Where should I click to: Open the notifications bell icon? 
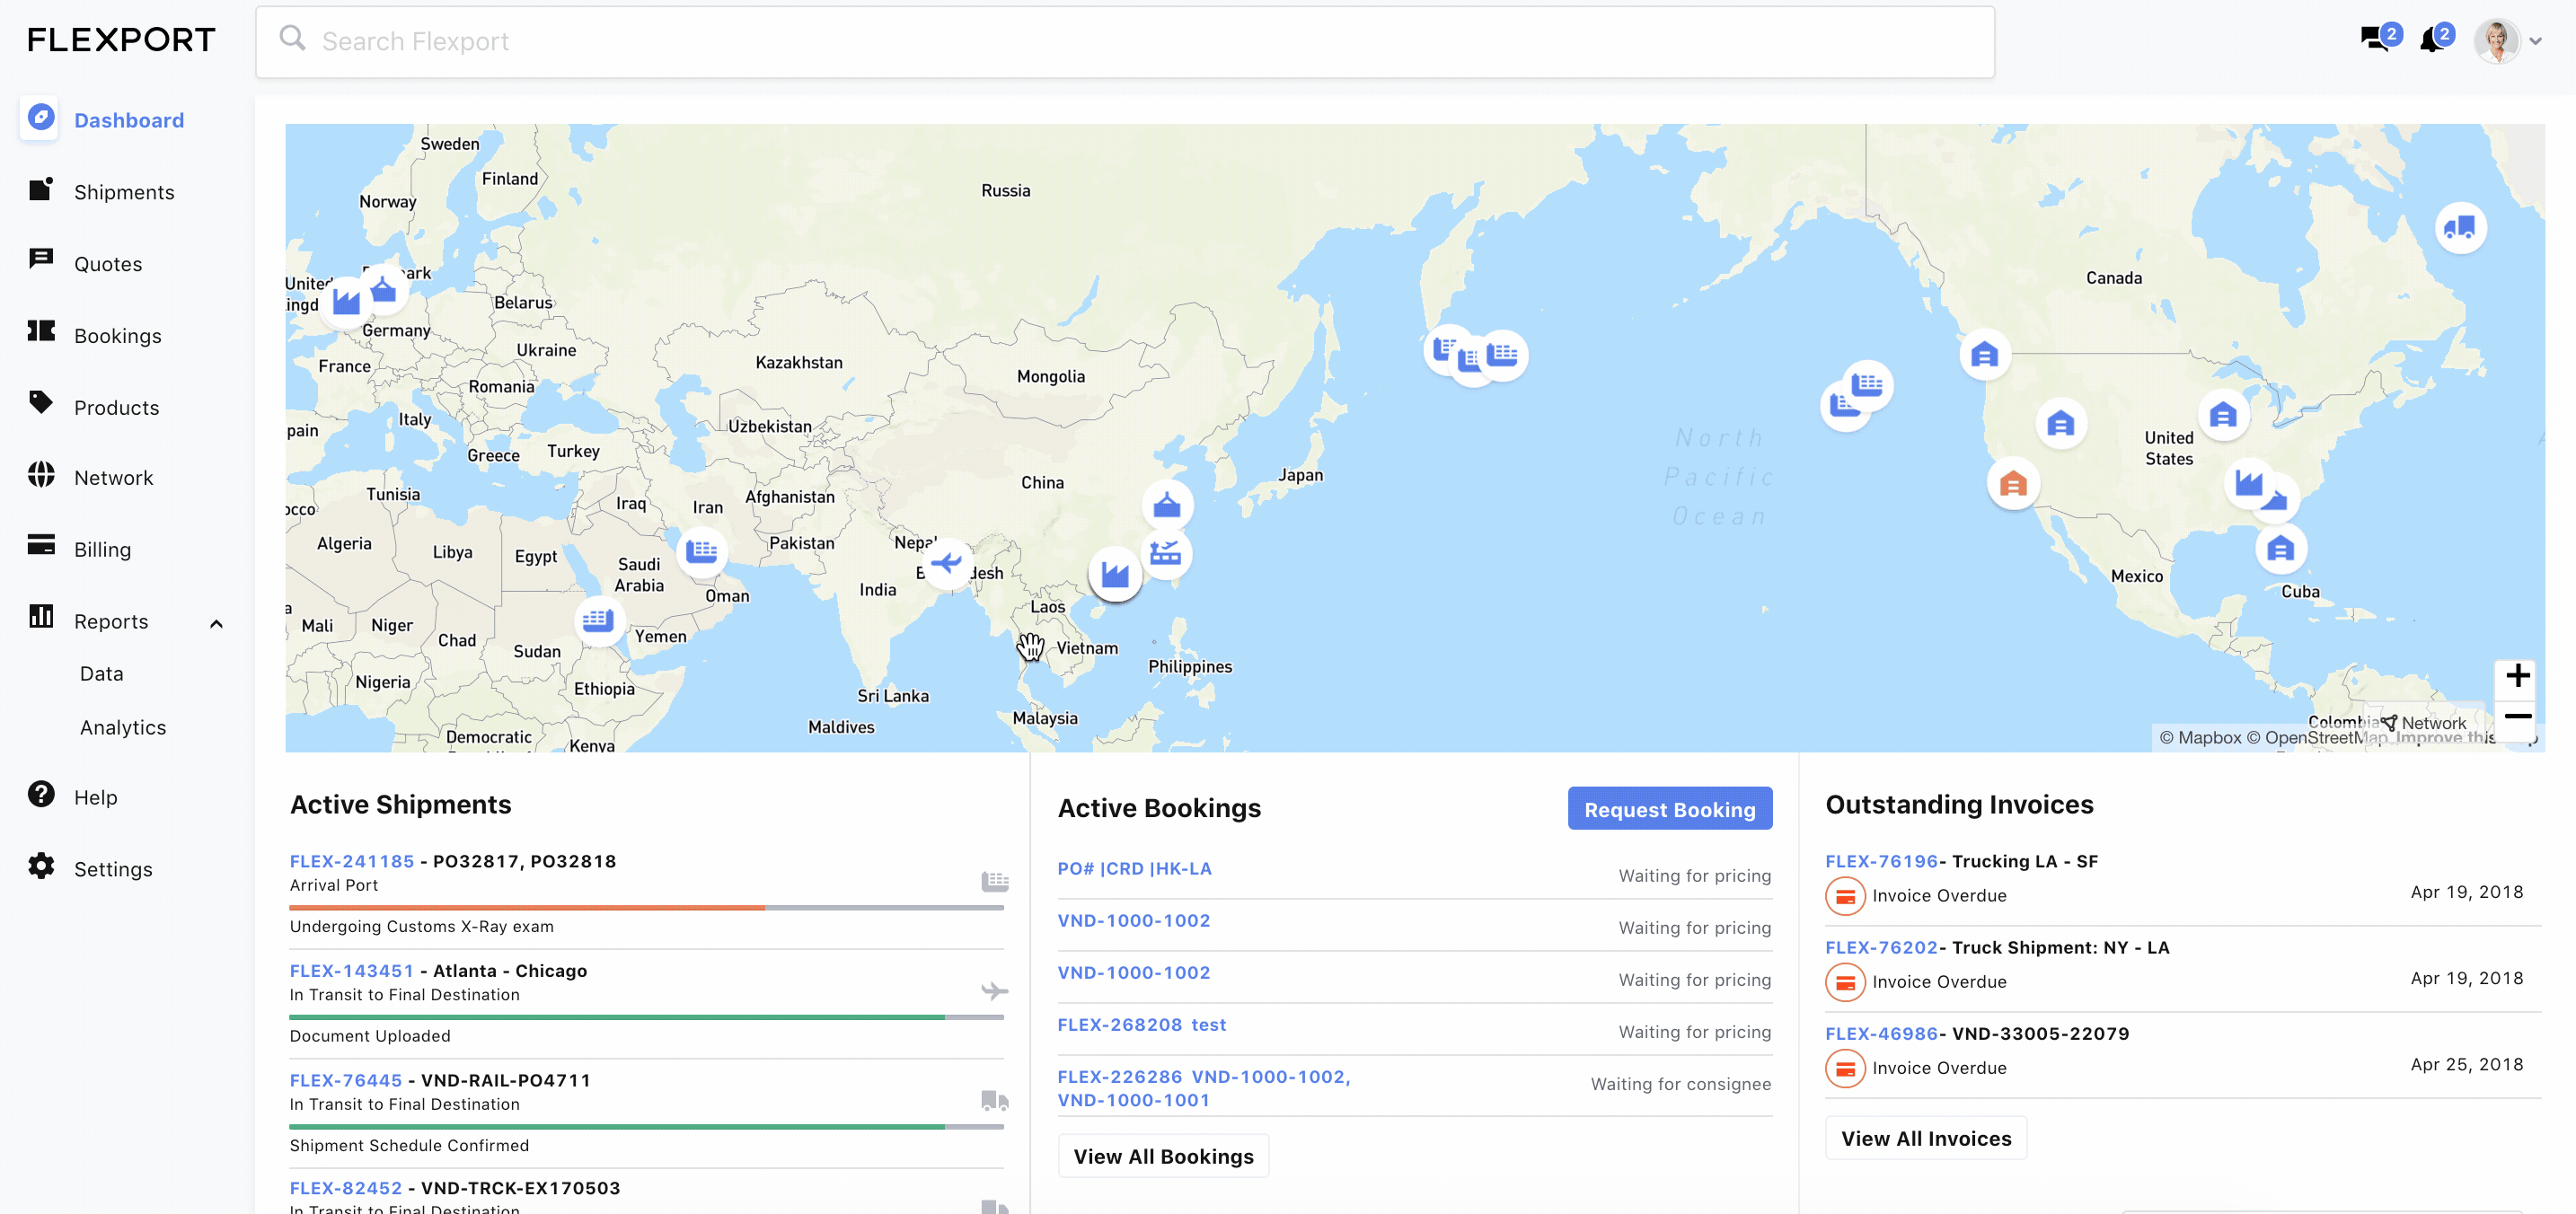point(2431,41)
